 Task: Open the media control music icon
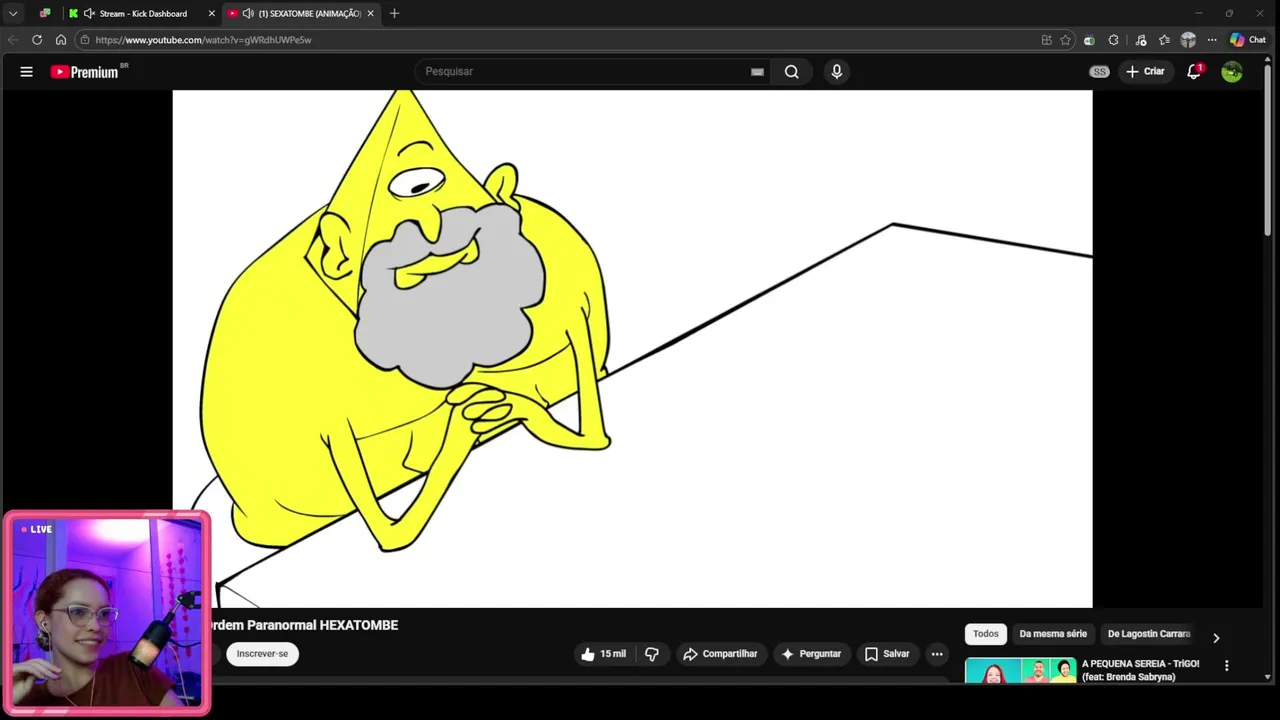(x=1141, y=40)
